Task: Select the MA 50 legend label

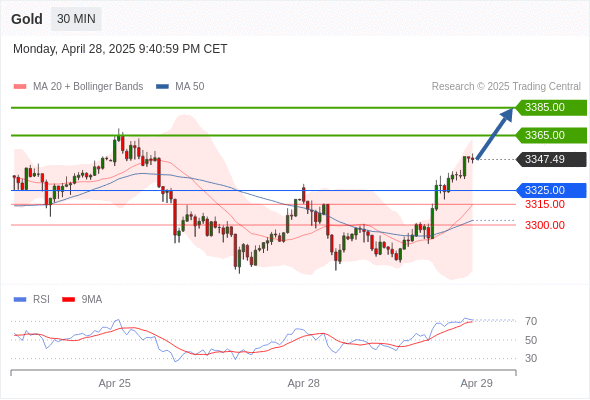Action: 190,87
